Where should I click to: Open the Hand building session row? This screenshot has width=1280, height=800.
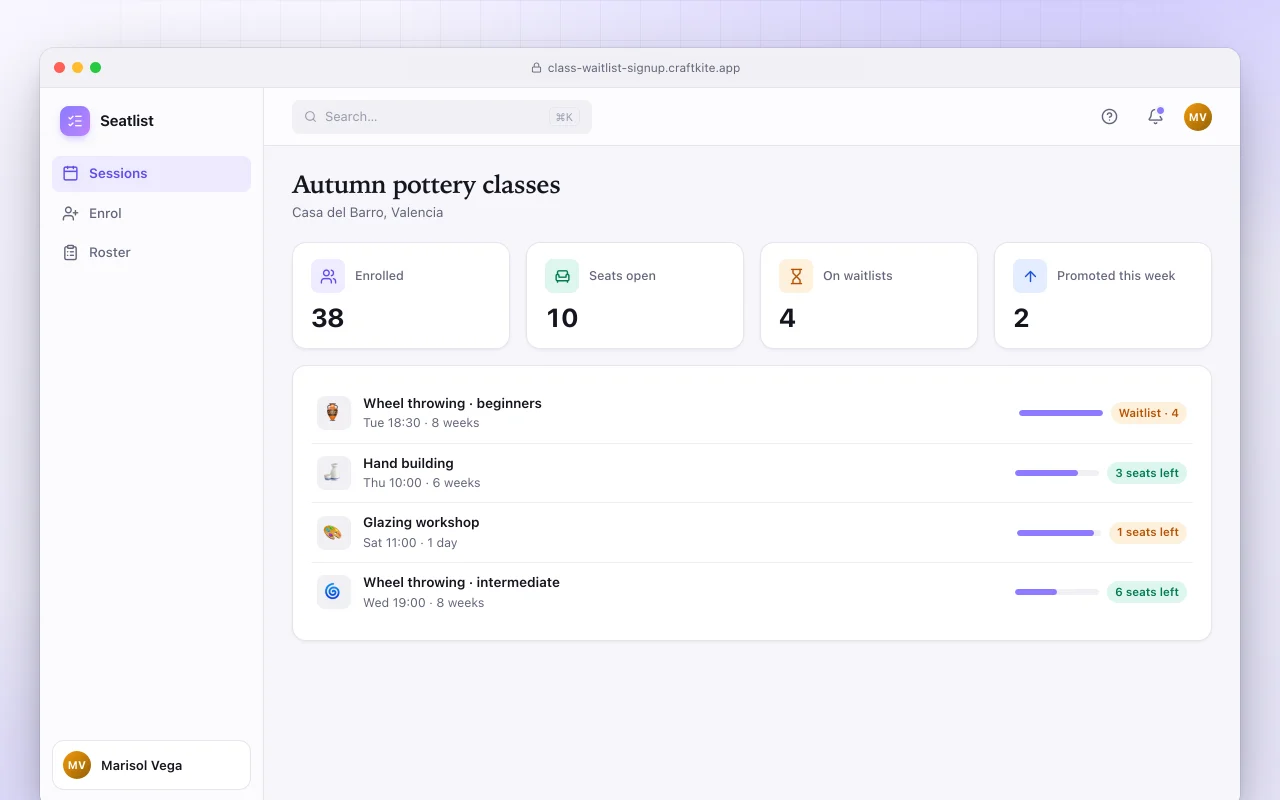pyautogui.click(x=752, y=473)
